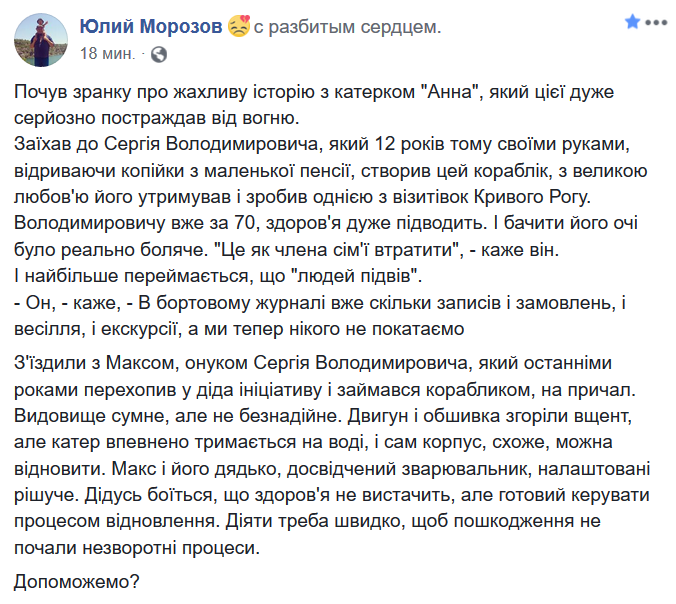
Task: Click the line starting 'Заїхав до Сергія Володимировича'
Action: [322, 144]
